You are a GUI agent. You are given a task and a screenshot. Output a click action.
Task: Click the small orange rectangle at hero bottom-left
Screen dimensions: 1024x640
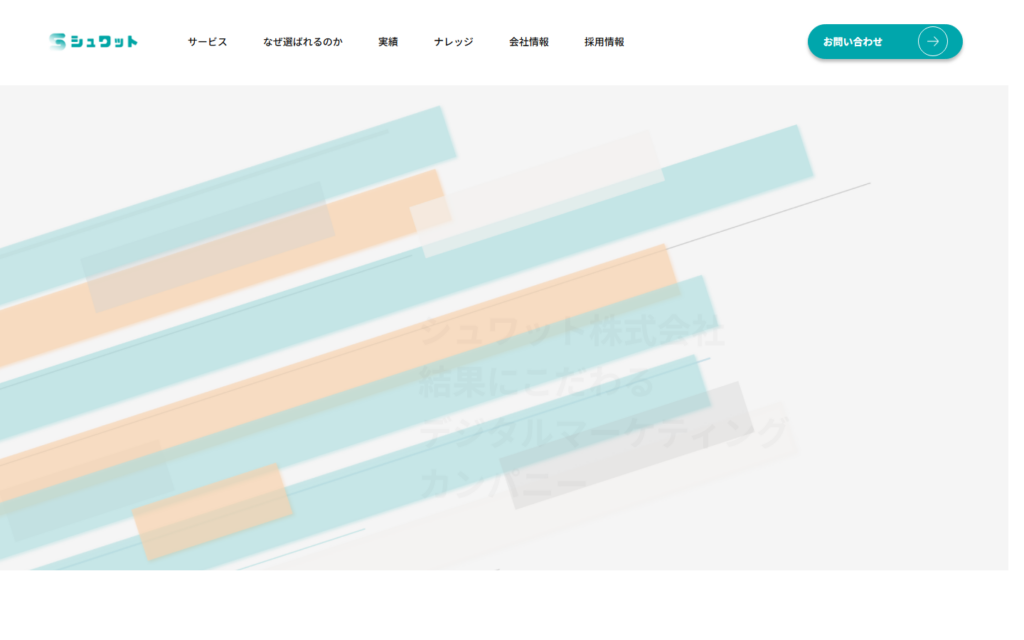pyautogui.click(x=212, y=511)
